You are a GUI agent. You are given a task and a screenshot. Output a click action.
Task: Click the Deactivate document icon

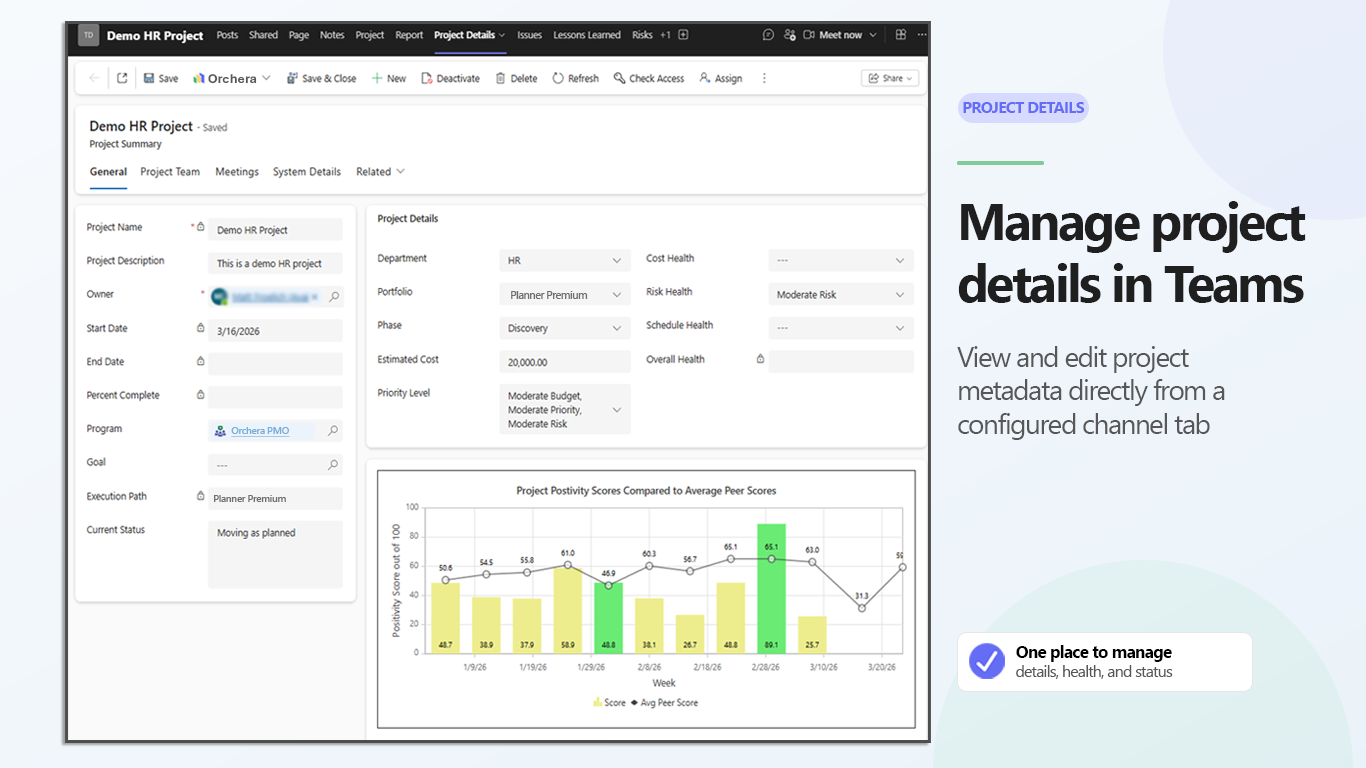427,78
